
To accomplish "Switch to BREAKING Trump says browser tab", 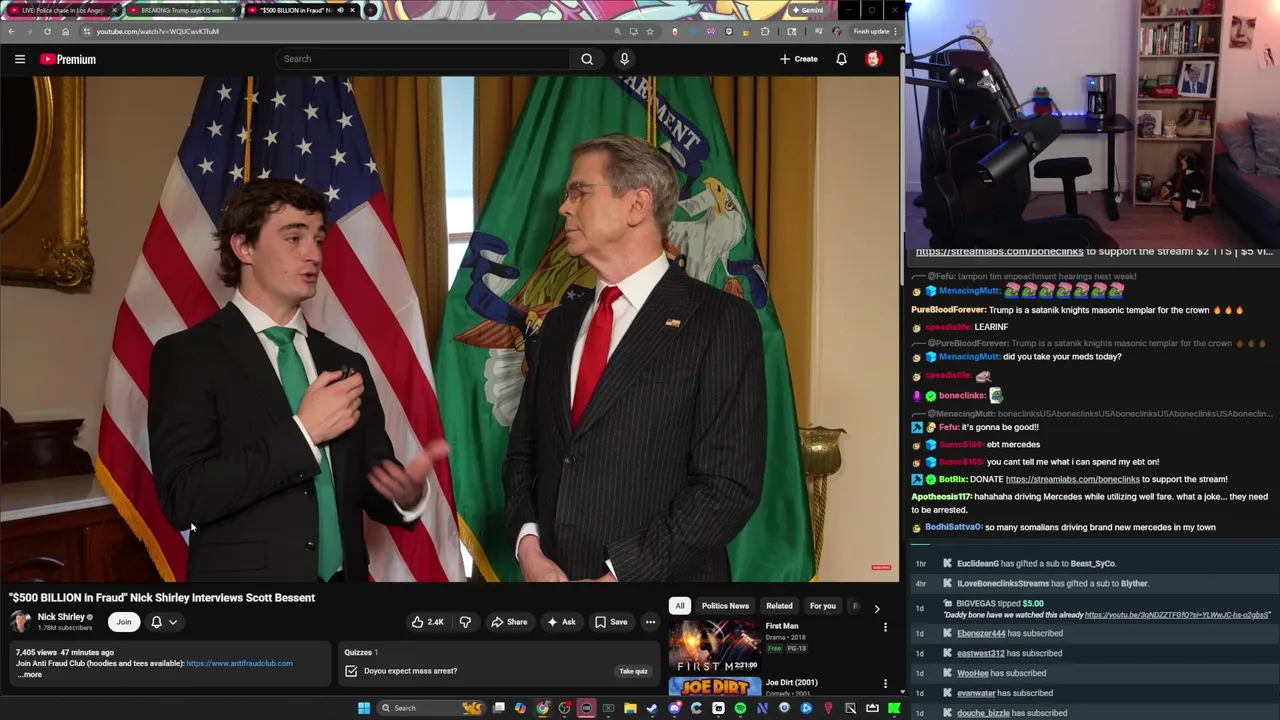I will [x=180, y=10].
